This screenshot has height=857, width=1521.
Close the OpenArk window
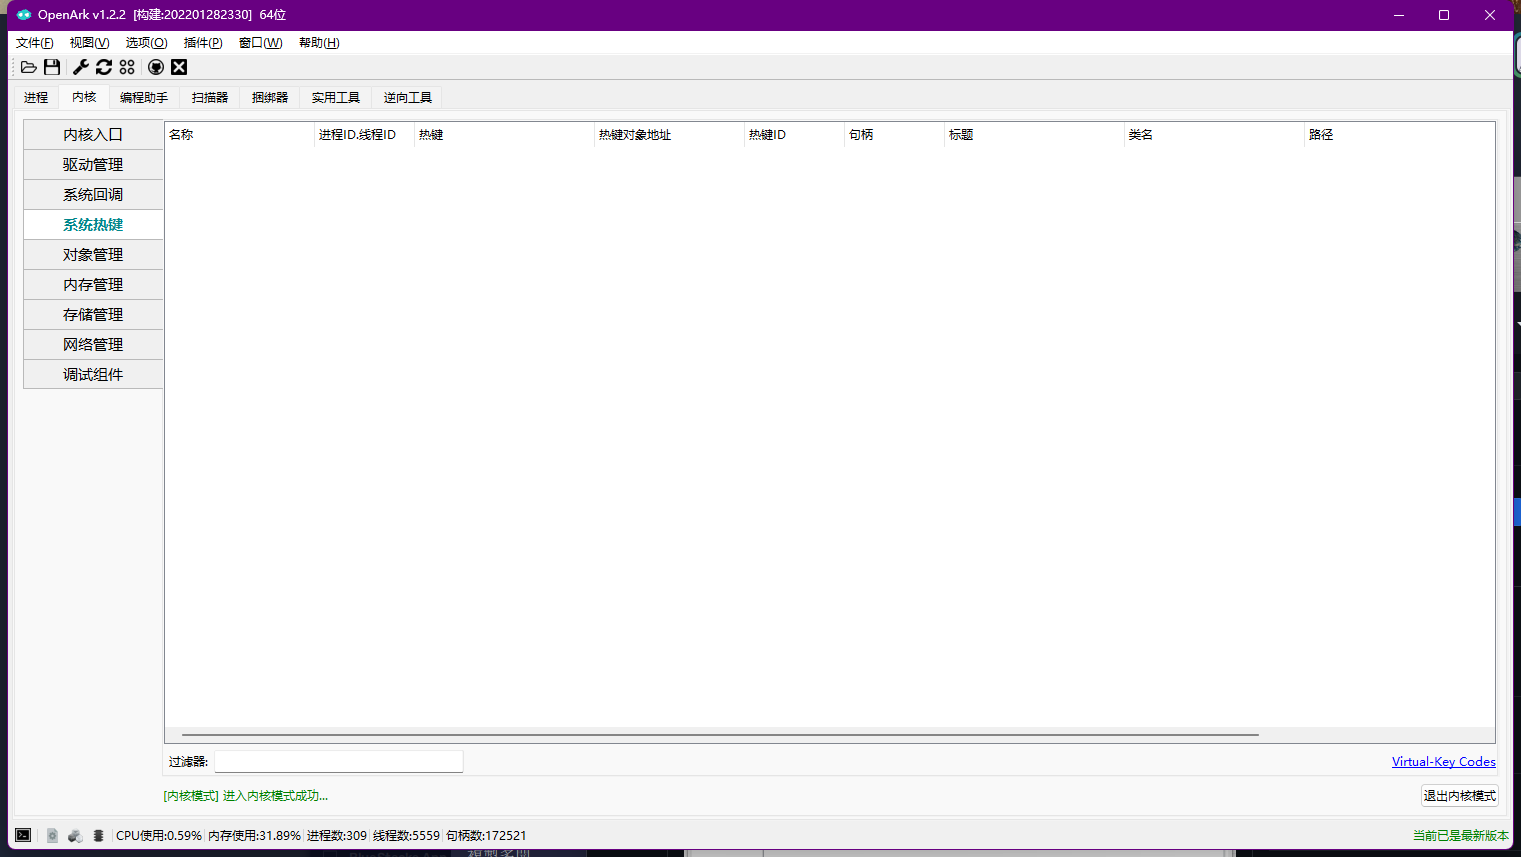click(1490, 15)
